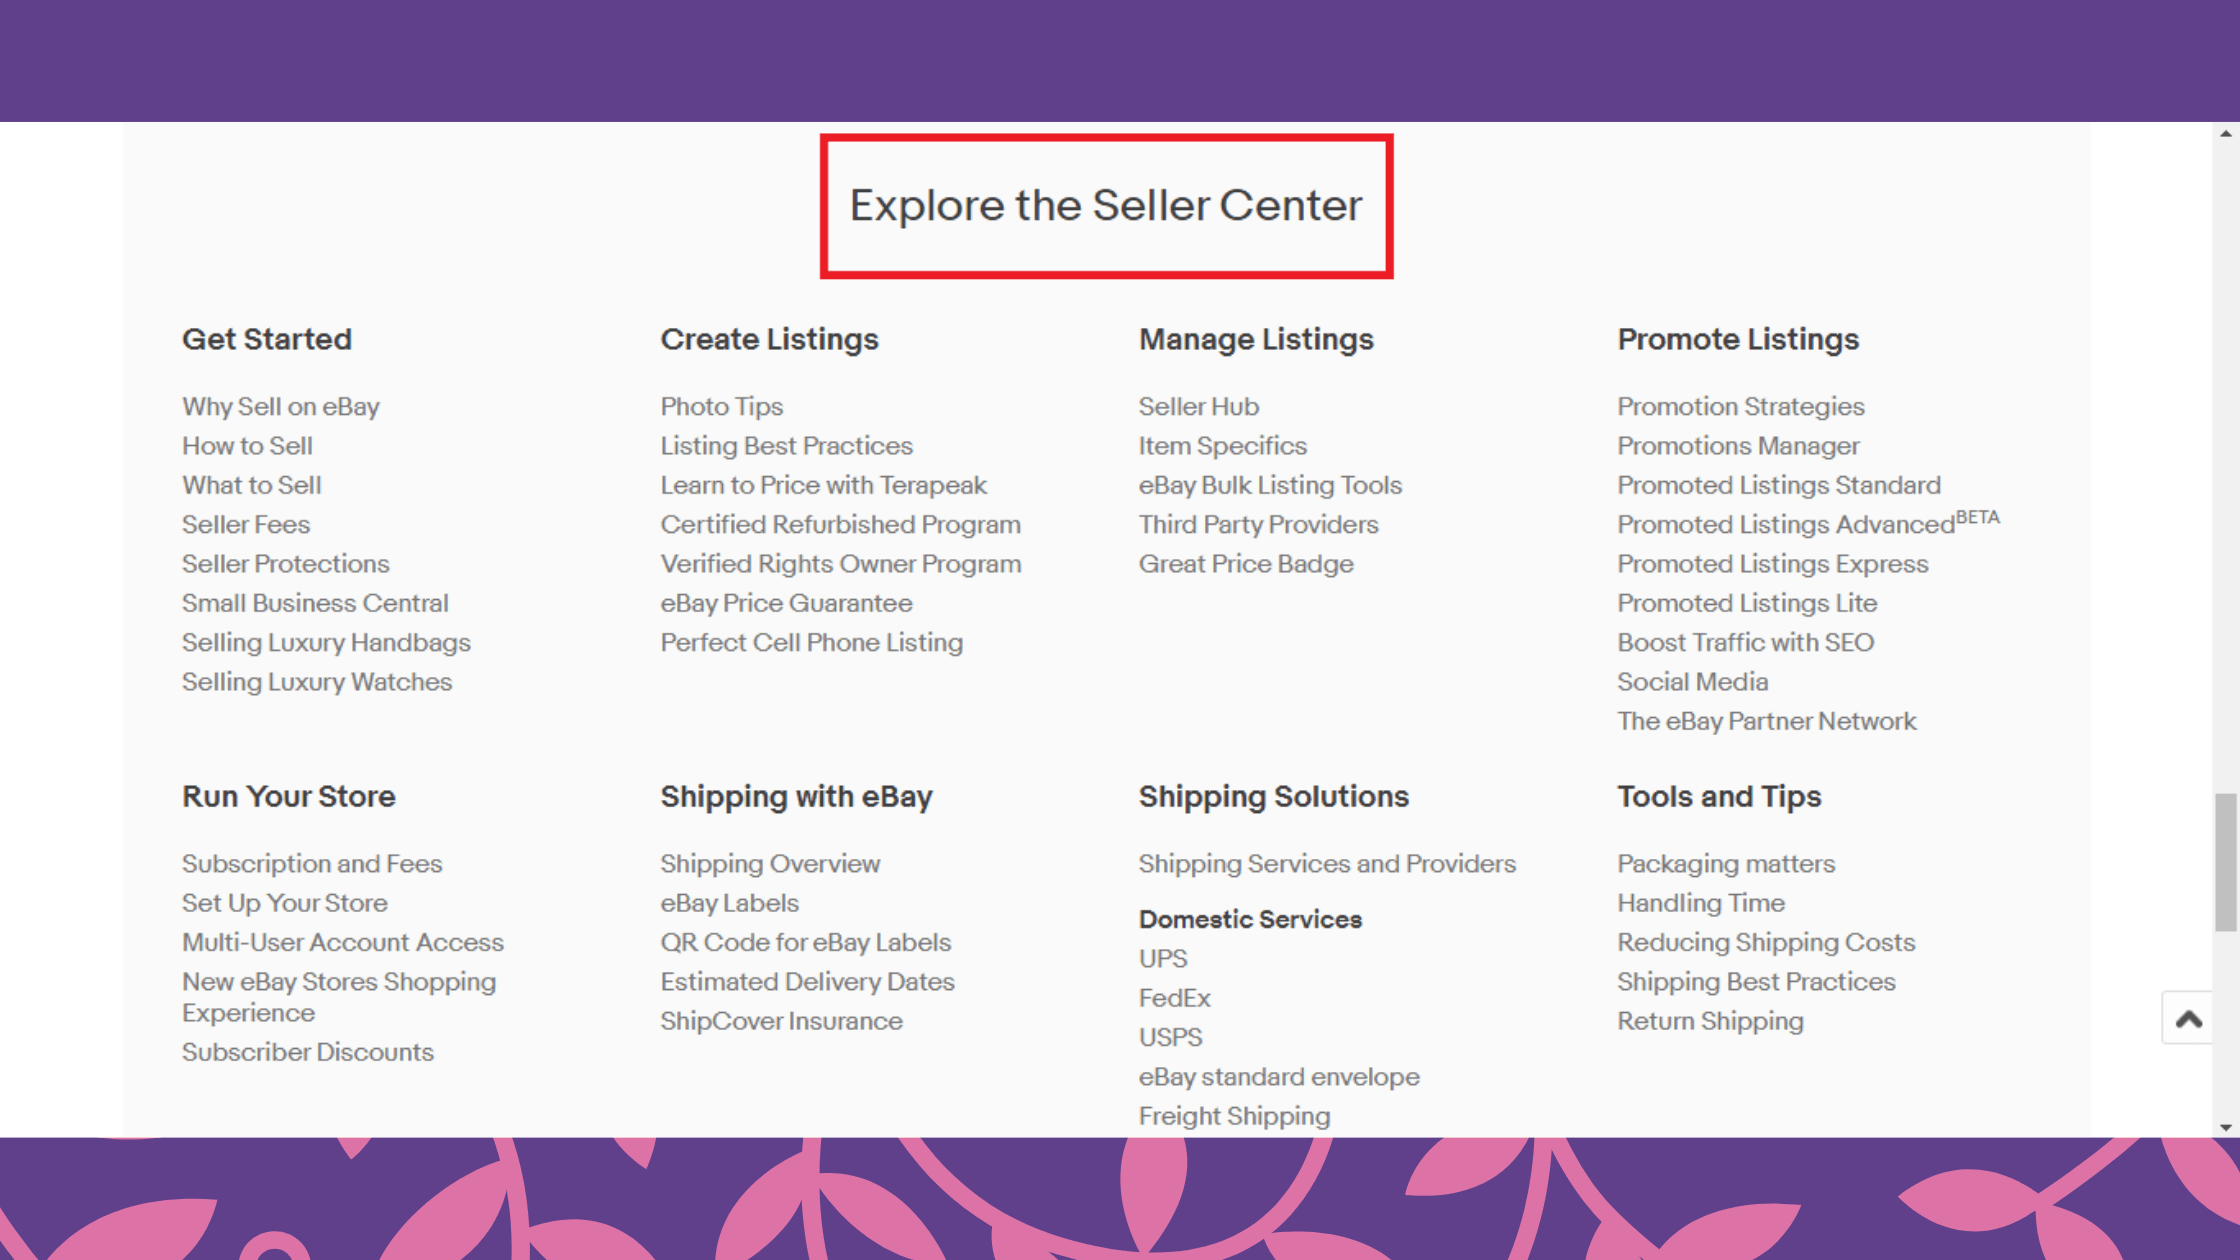Viewport: 2240px width, 1260px height.
Task: Visit Learn to Price with Terapeak
Action: click(x=823, y=486)
